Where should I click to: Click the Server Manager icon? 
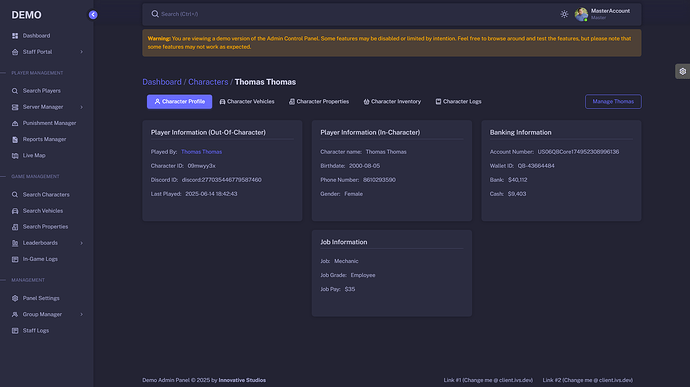point(15,107)
